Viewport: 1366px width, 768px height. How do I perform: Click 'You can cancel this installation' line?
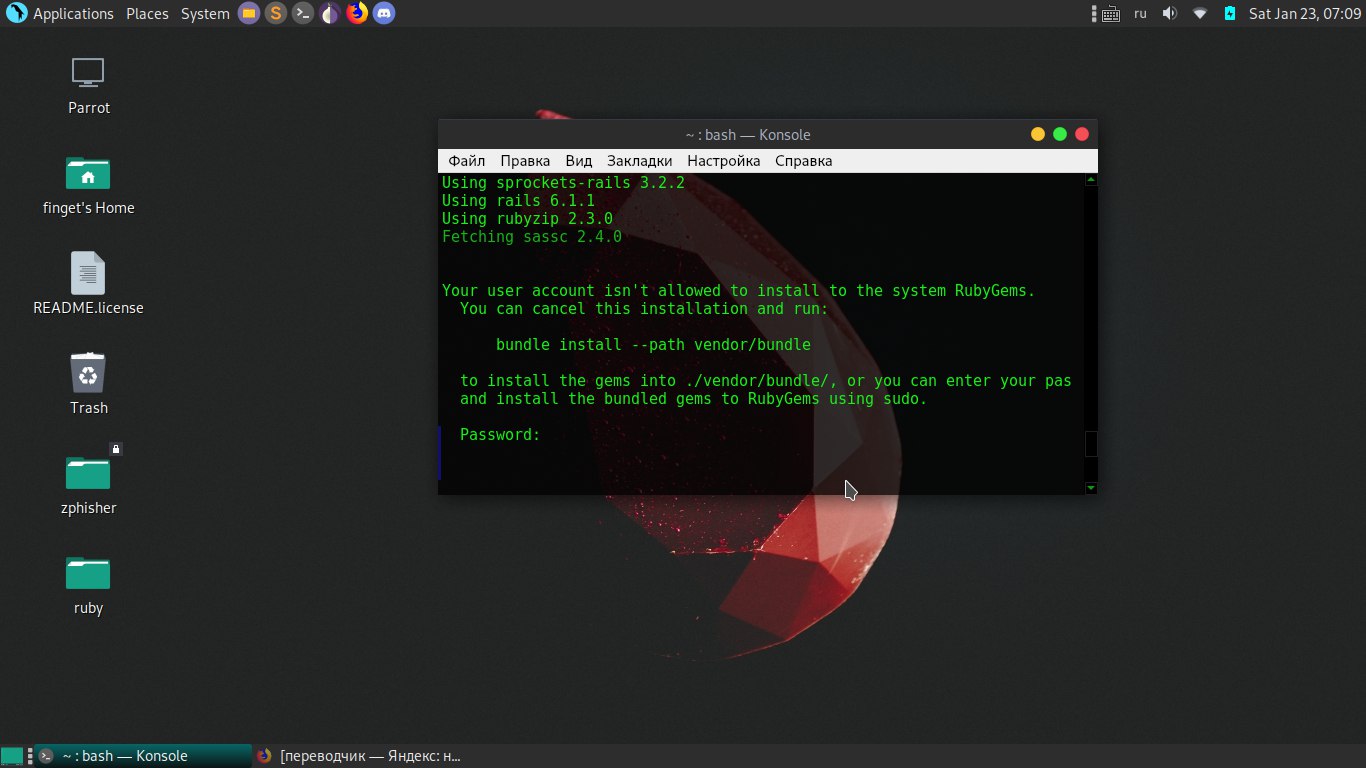click(x=644, y=309)
